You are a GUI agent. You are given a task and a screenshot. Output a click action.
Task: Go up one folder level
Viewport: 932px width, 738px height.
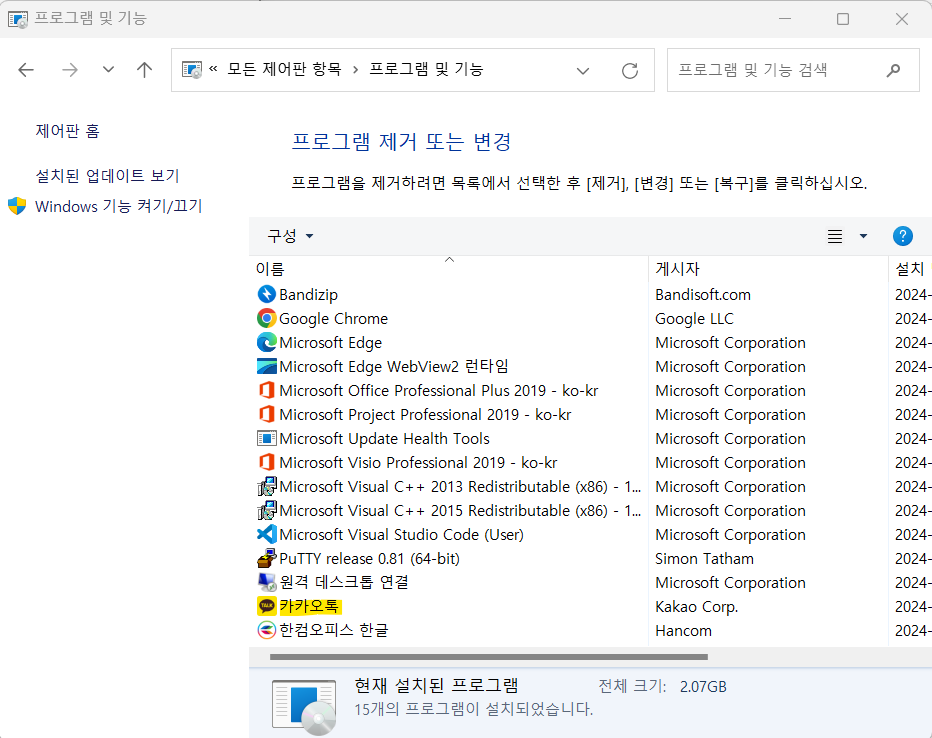click(144, 70)
